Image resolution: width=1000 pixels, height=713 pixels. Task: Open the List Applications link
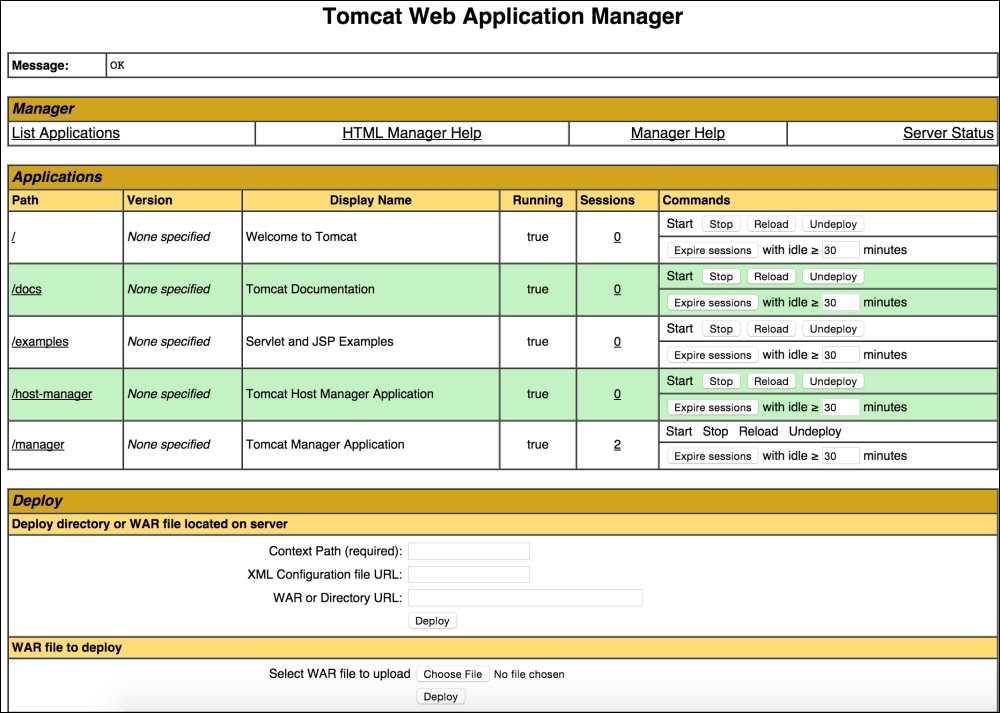[x=66, y=133]
